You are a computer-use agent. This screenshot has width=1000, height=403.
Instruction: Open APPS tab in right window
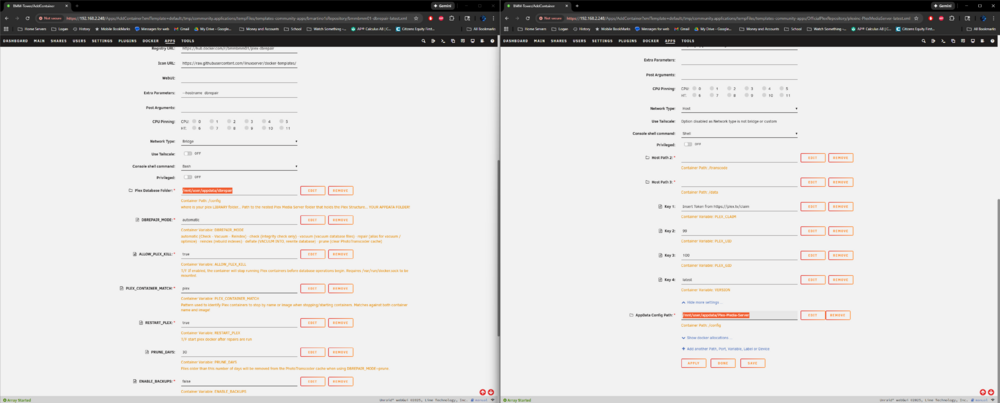[670, 41]
